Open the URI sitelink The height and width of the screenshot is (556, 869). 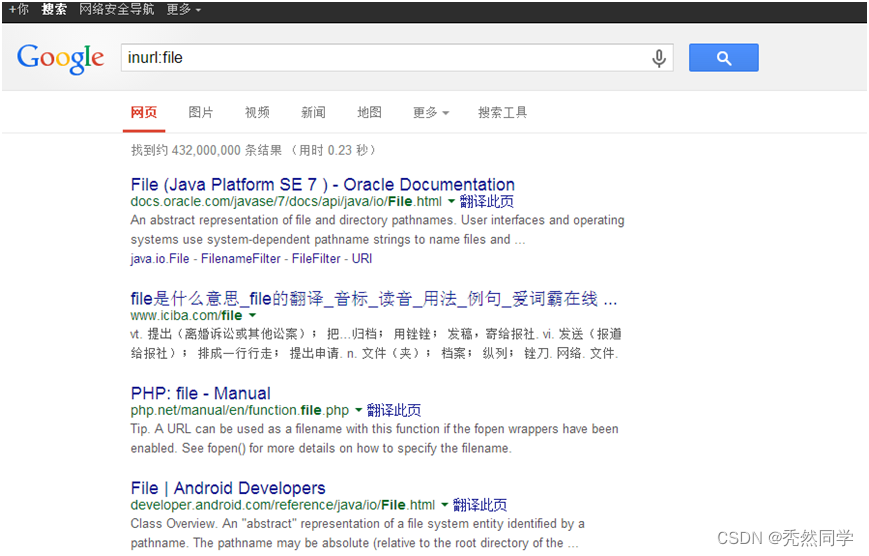pos(362,258)
